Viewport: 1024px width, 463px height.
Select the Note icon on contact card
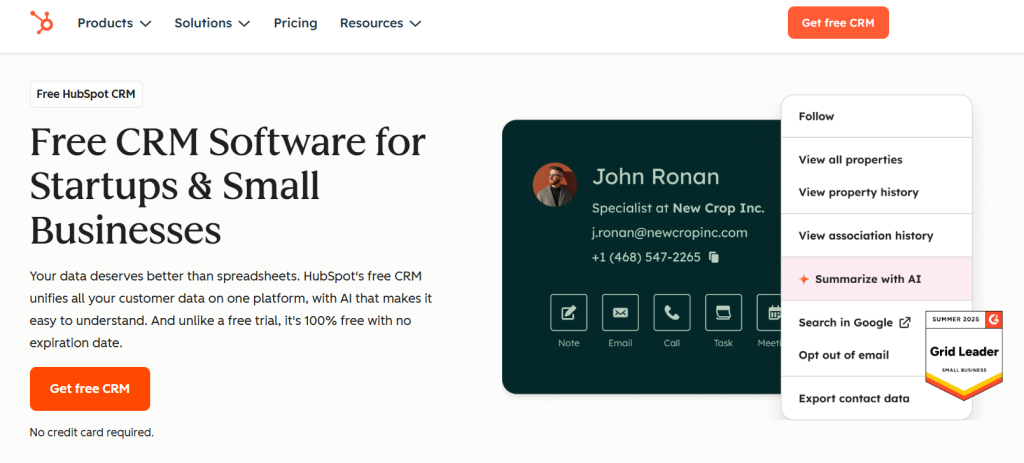(568, 312)
